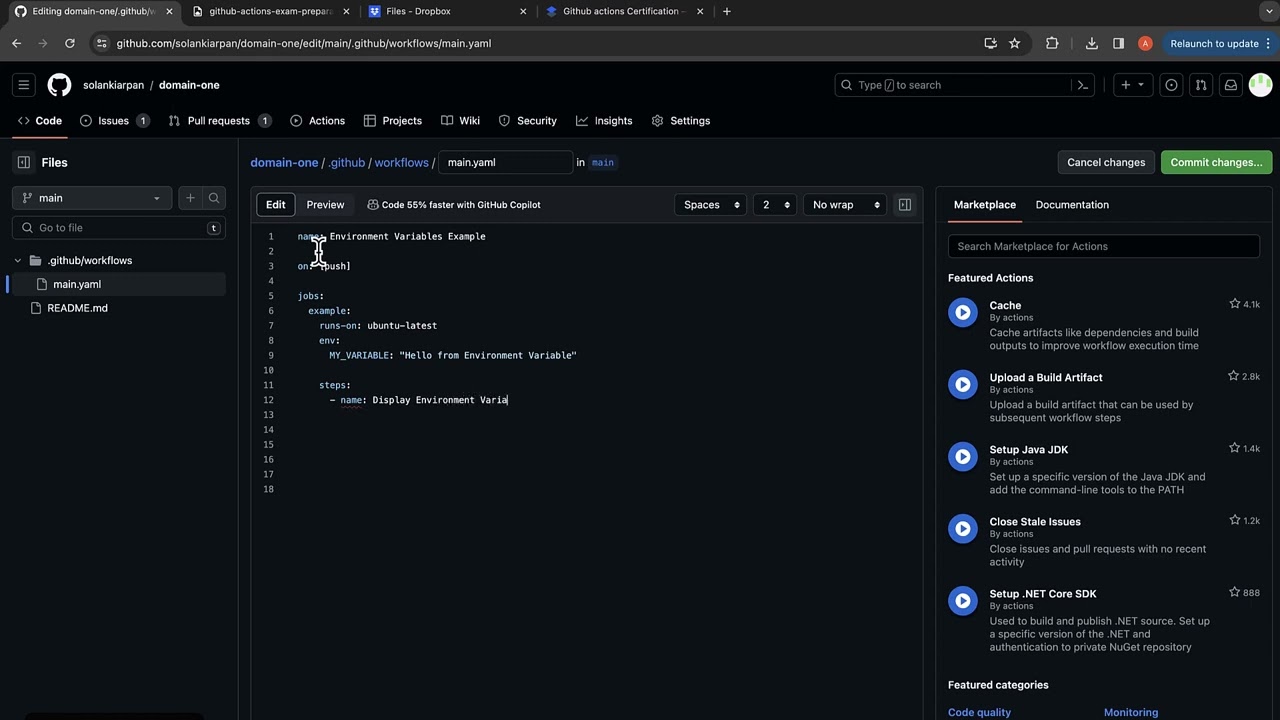Bookmark this page with the star icon
This screenshot has width=1280, height=720.
[1014, 43]
